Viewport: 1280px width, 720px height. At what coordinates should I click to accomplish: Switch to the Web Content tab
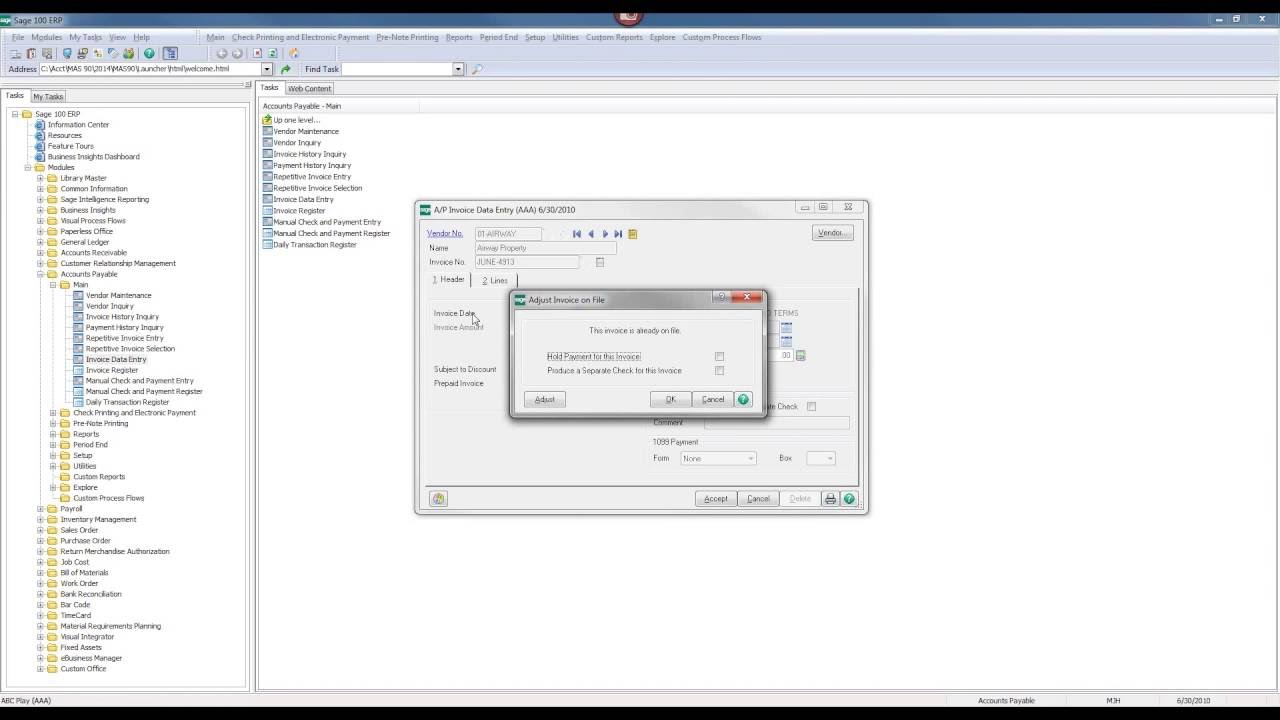tap(309, 88)
